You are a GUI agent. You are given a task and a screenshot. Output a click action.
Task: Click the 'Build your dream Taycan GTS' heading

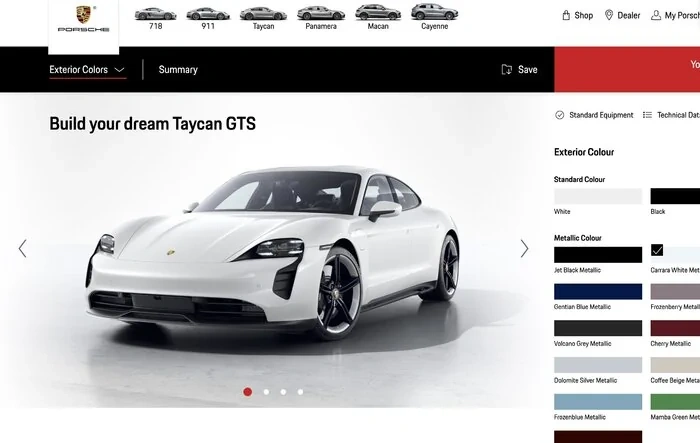(153, 124)
